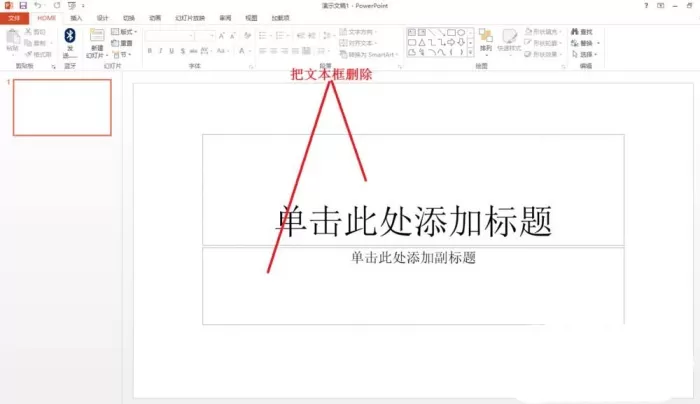Image resolution: width=700 pixels, height=404 pixels.
Task: Open the Align Text option
Action: [x=358, y=43]
